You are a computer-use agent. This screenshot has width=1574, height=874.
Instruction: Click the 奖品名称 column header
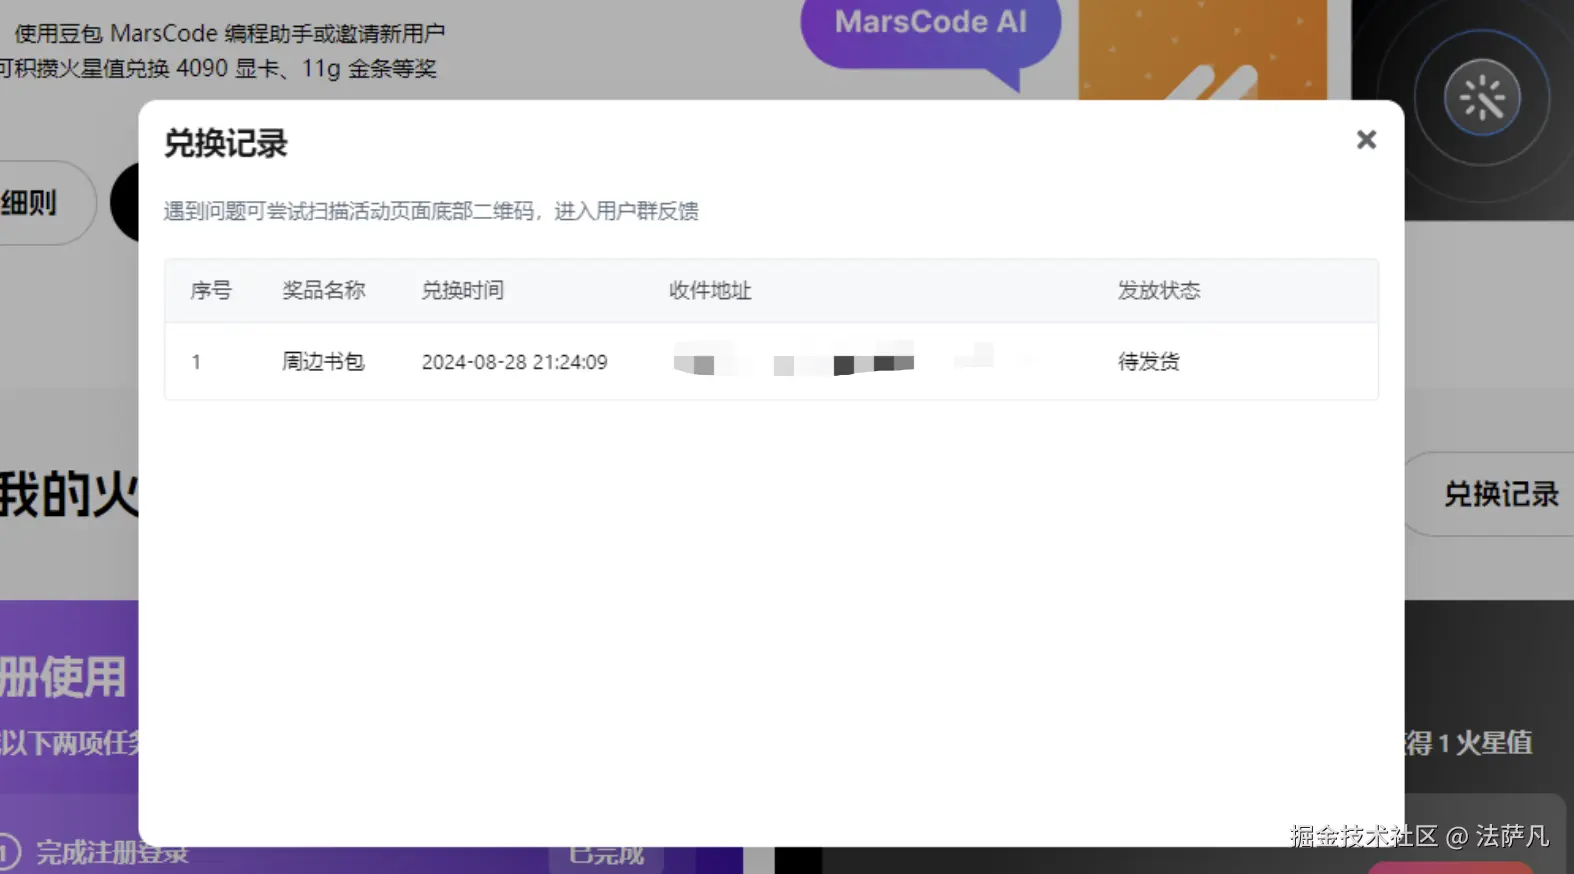324,291
